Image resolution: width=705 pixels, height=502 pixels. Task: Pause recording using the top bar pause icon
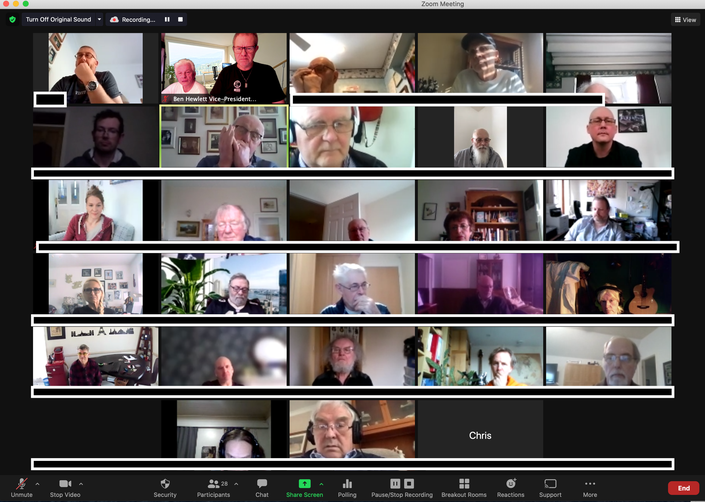(x=167, y=19)
